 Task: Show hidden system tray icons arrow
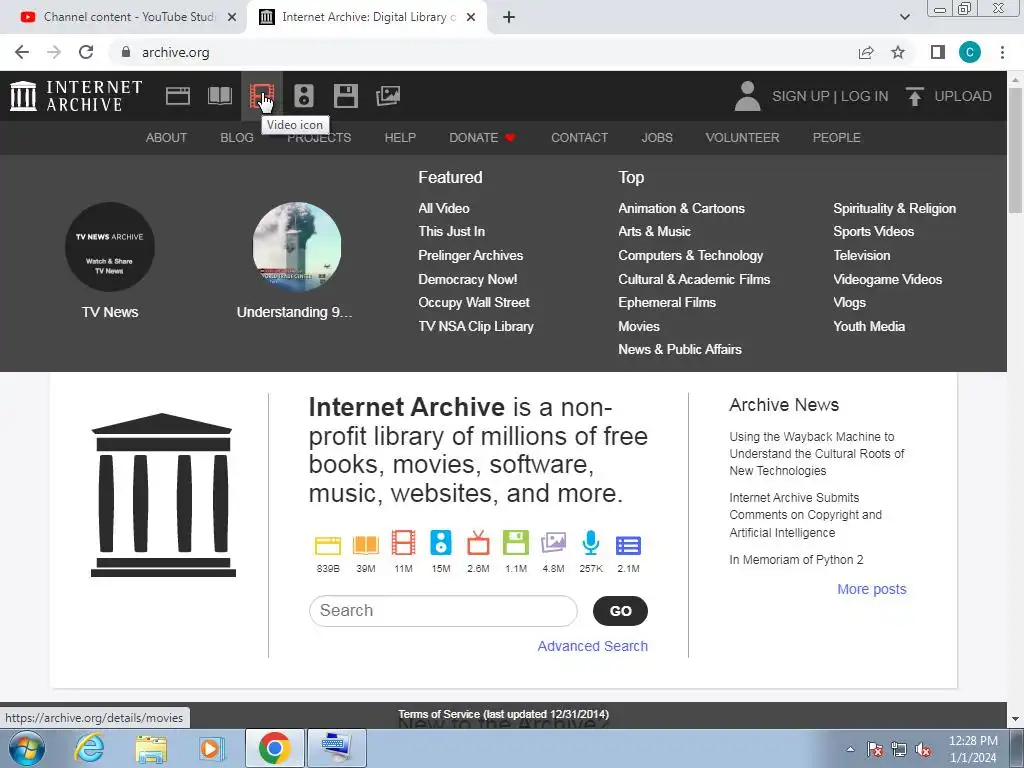pyautogui.click(x=850, y=749)
